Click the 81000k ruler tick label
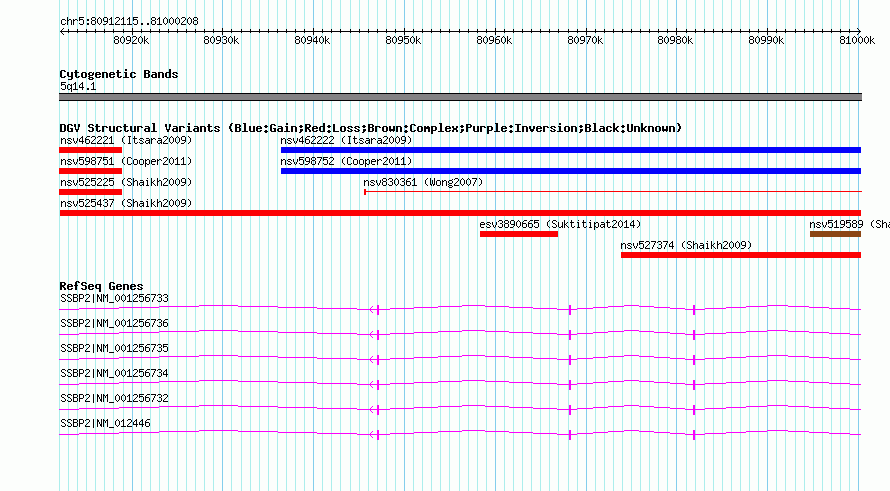The image size is (890, 491). pos(857,40)
